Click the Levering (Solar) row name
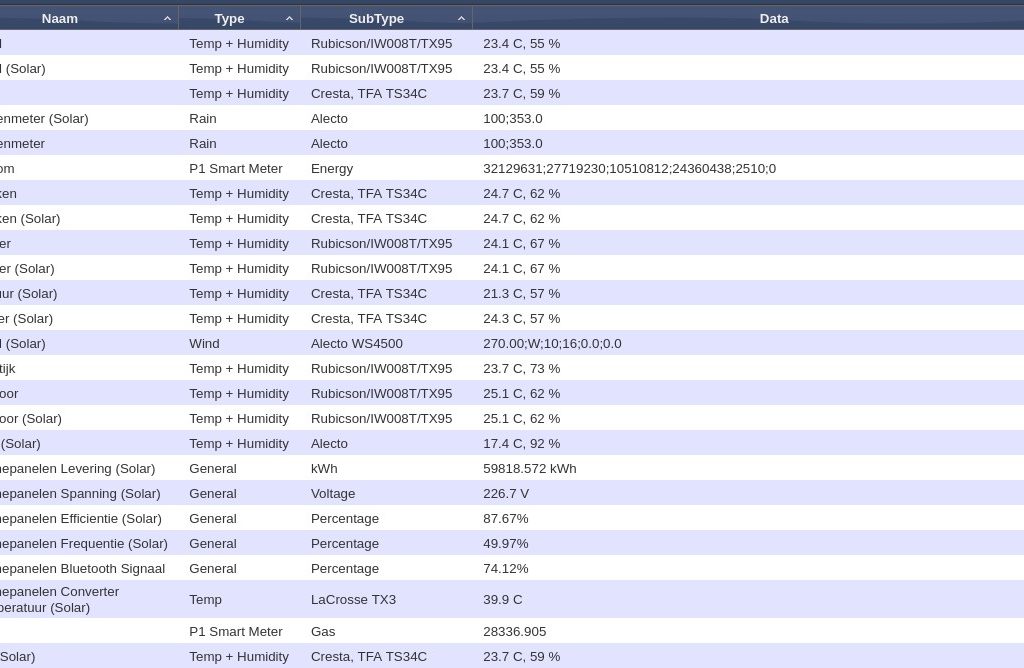The height and width of the screenshot is (668, 1024). point(77,468)
